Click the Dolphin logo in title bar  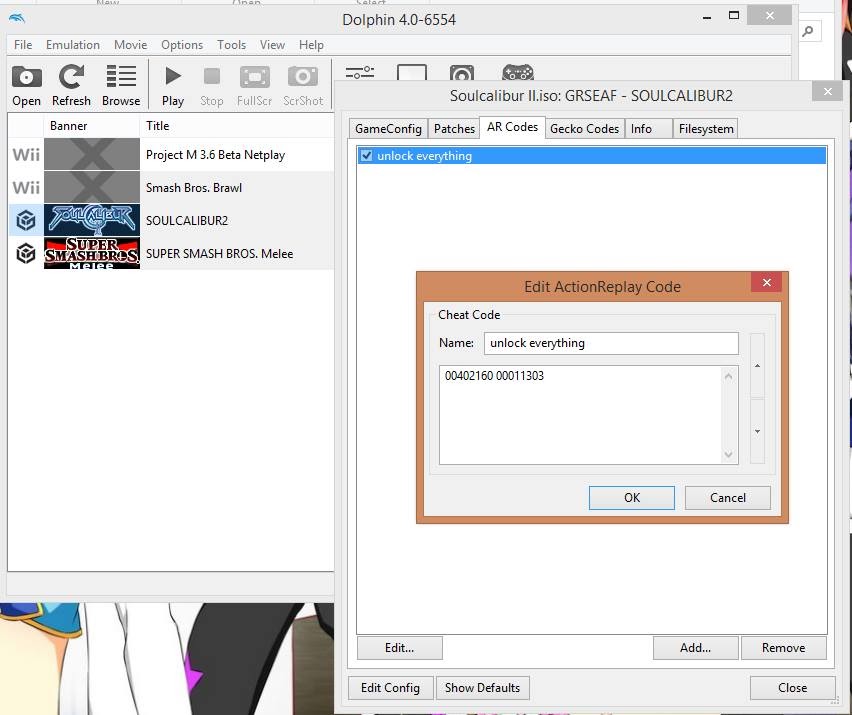[17, 18]
